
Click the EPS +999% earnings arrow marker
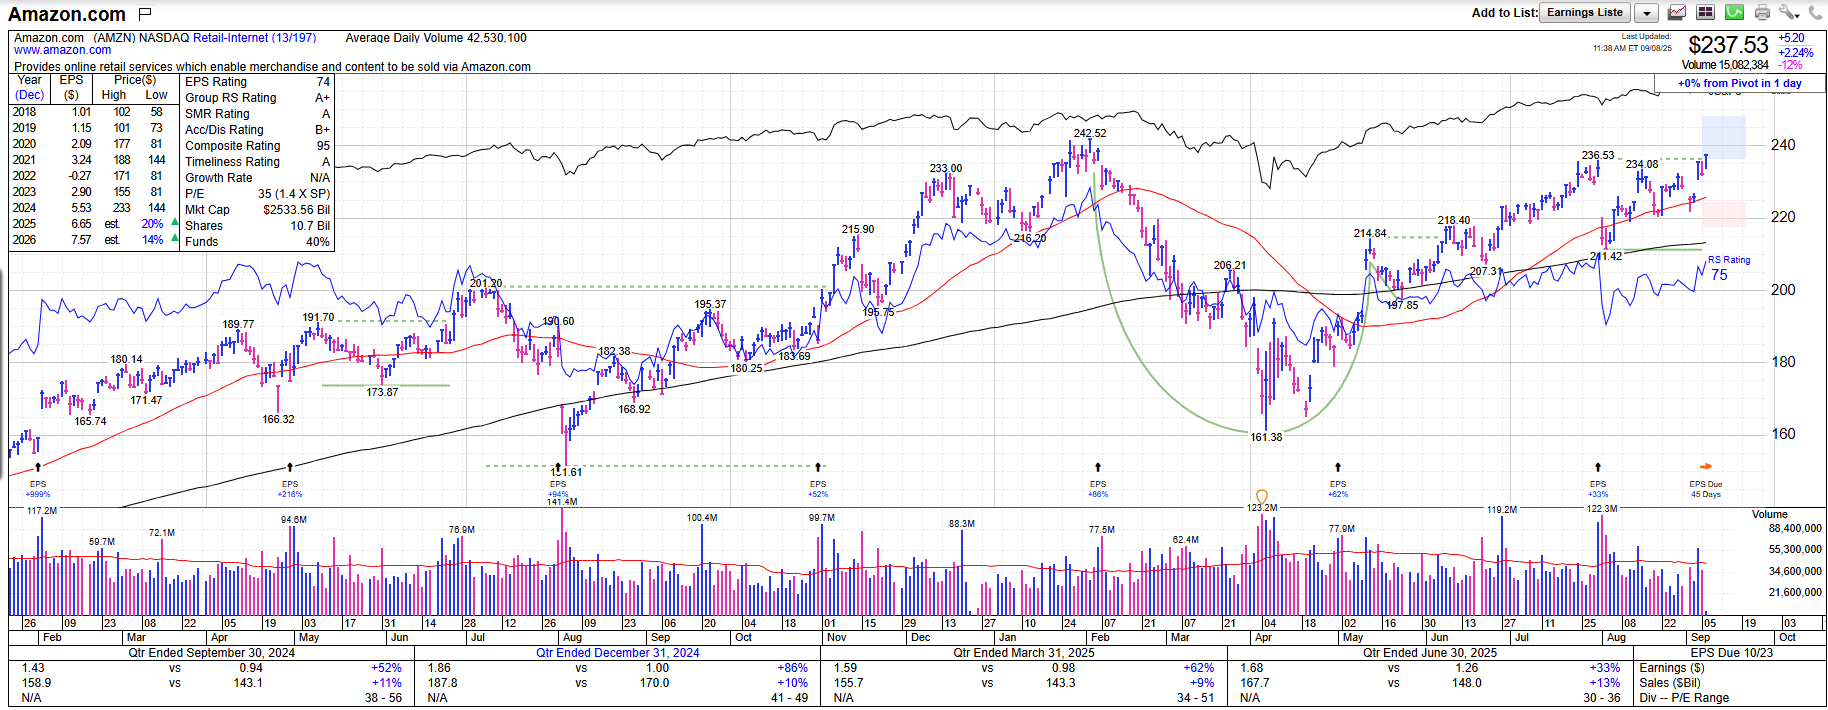[x=38, y=467]
